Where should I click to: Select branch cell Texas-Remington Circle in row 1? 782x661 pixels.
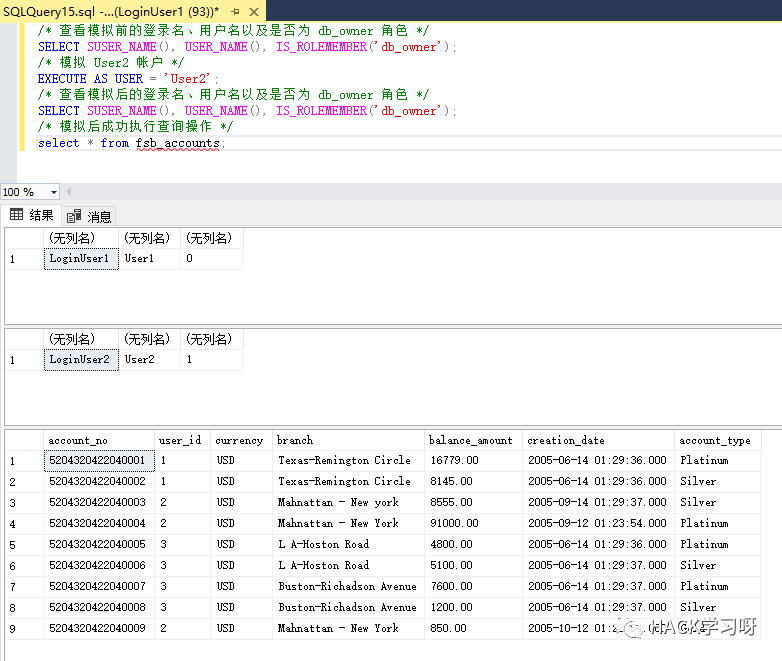pyautogui.click(x=349, y=460)
